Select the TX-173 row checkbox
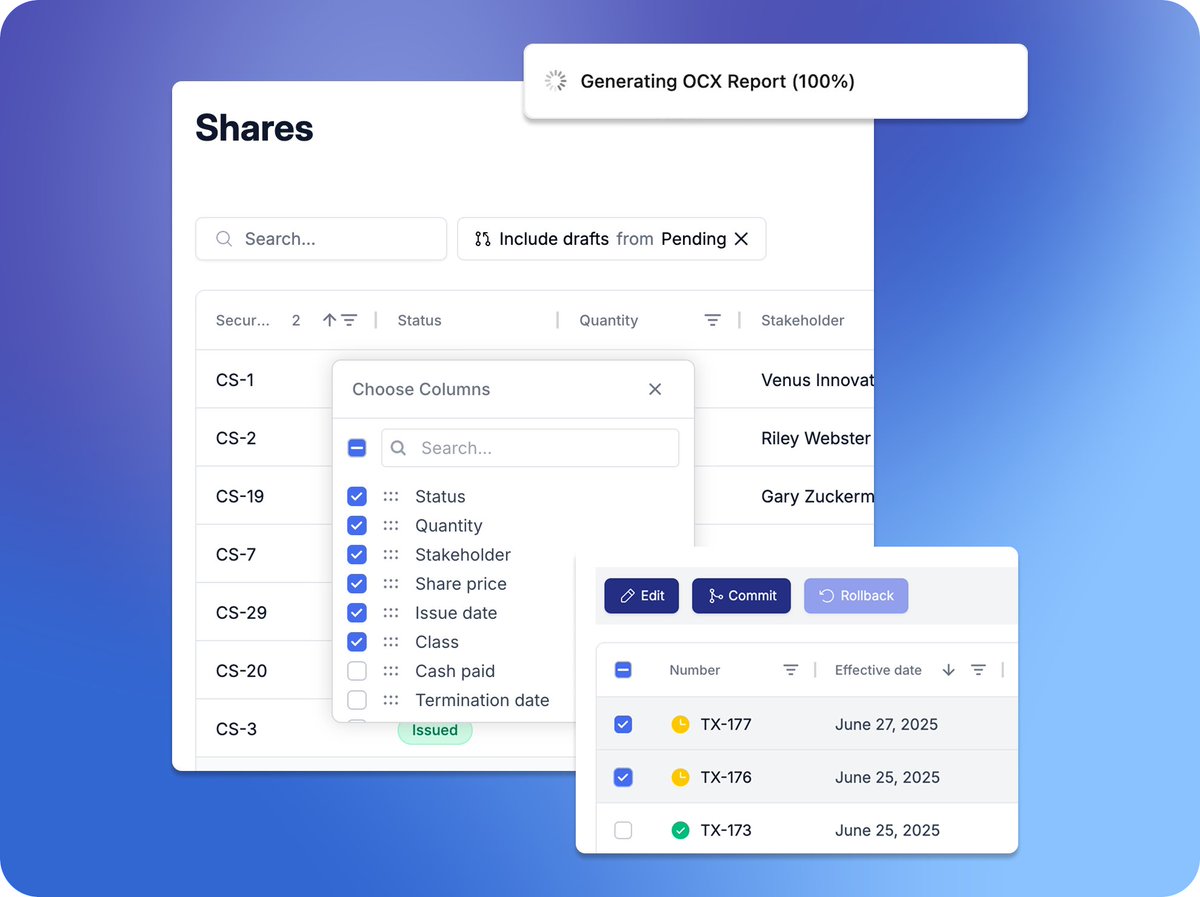The image size is (1200, 897). 623,830
